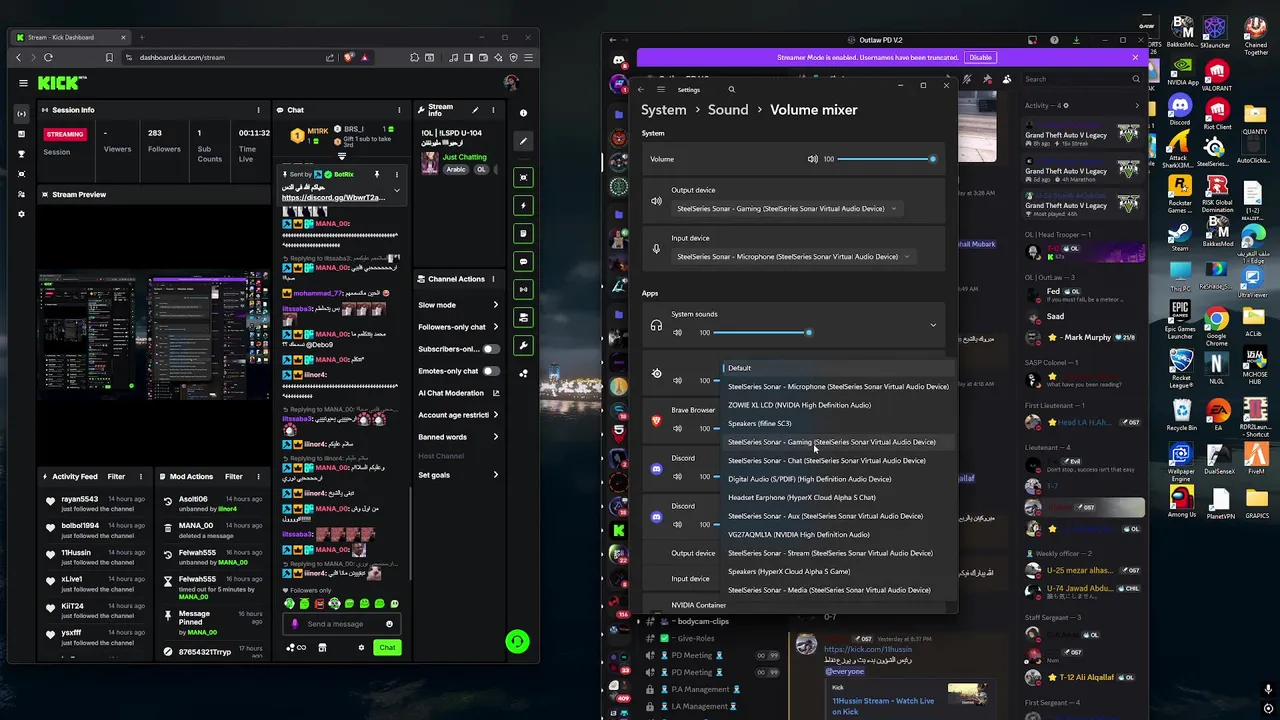The image size is (1280, 720).
Task: Open Epic Games Launcher desktop icon
Action: pyautogui.click(x=1180, y=320)
